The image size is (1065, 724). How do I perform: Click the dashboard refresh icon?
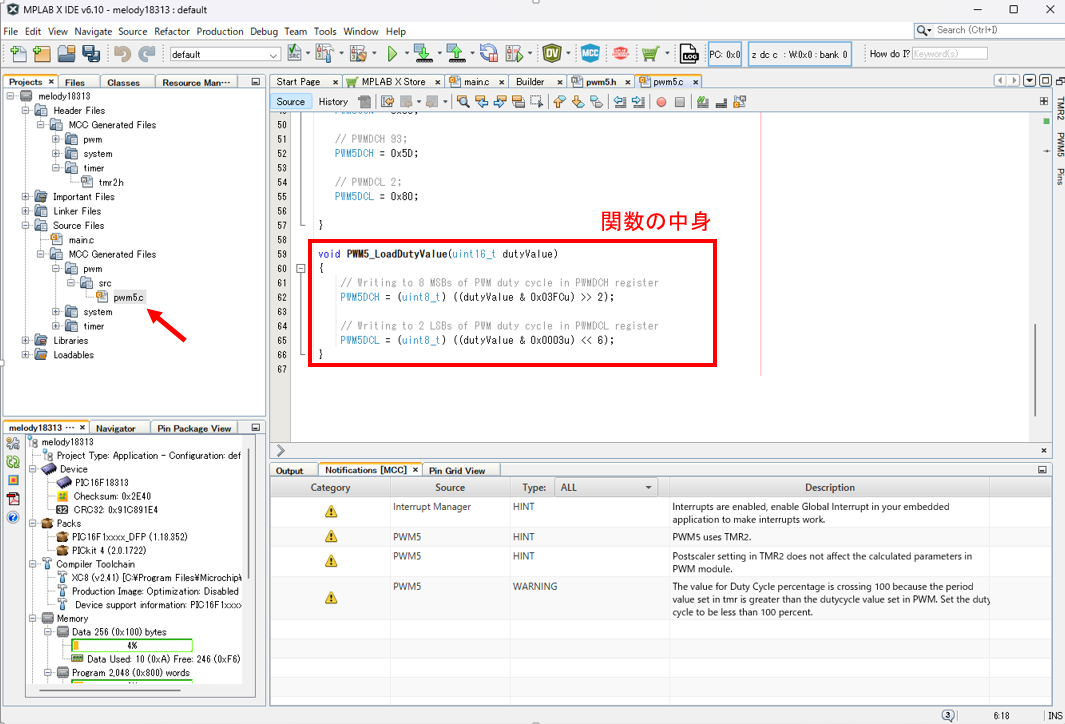pos(13,462)
